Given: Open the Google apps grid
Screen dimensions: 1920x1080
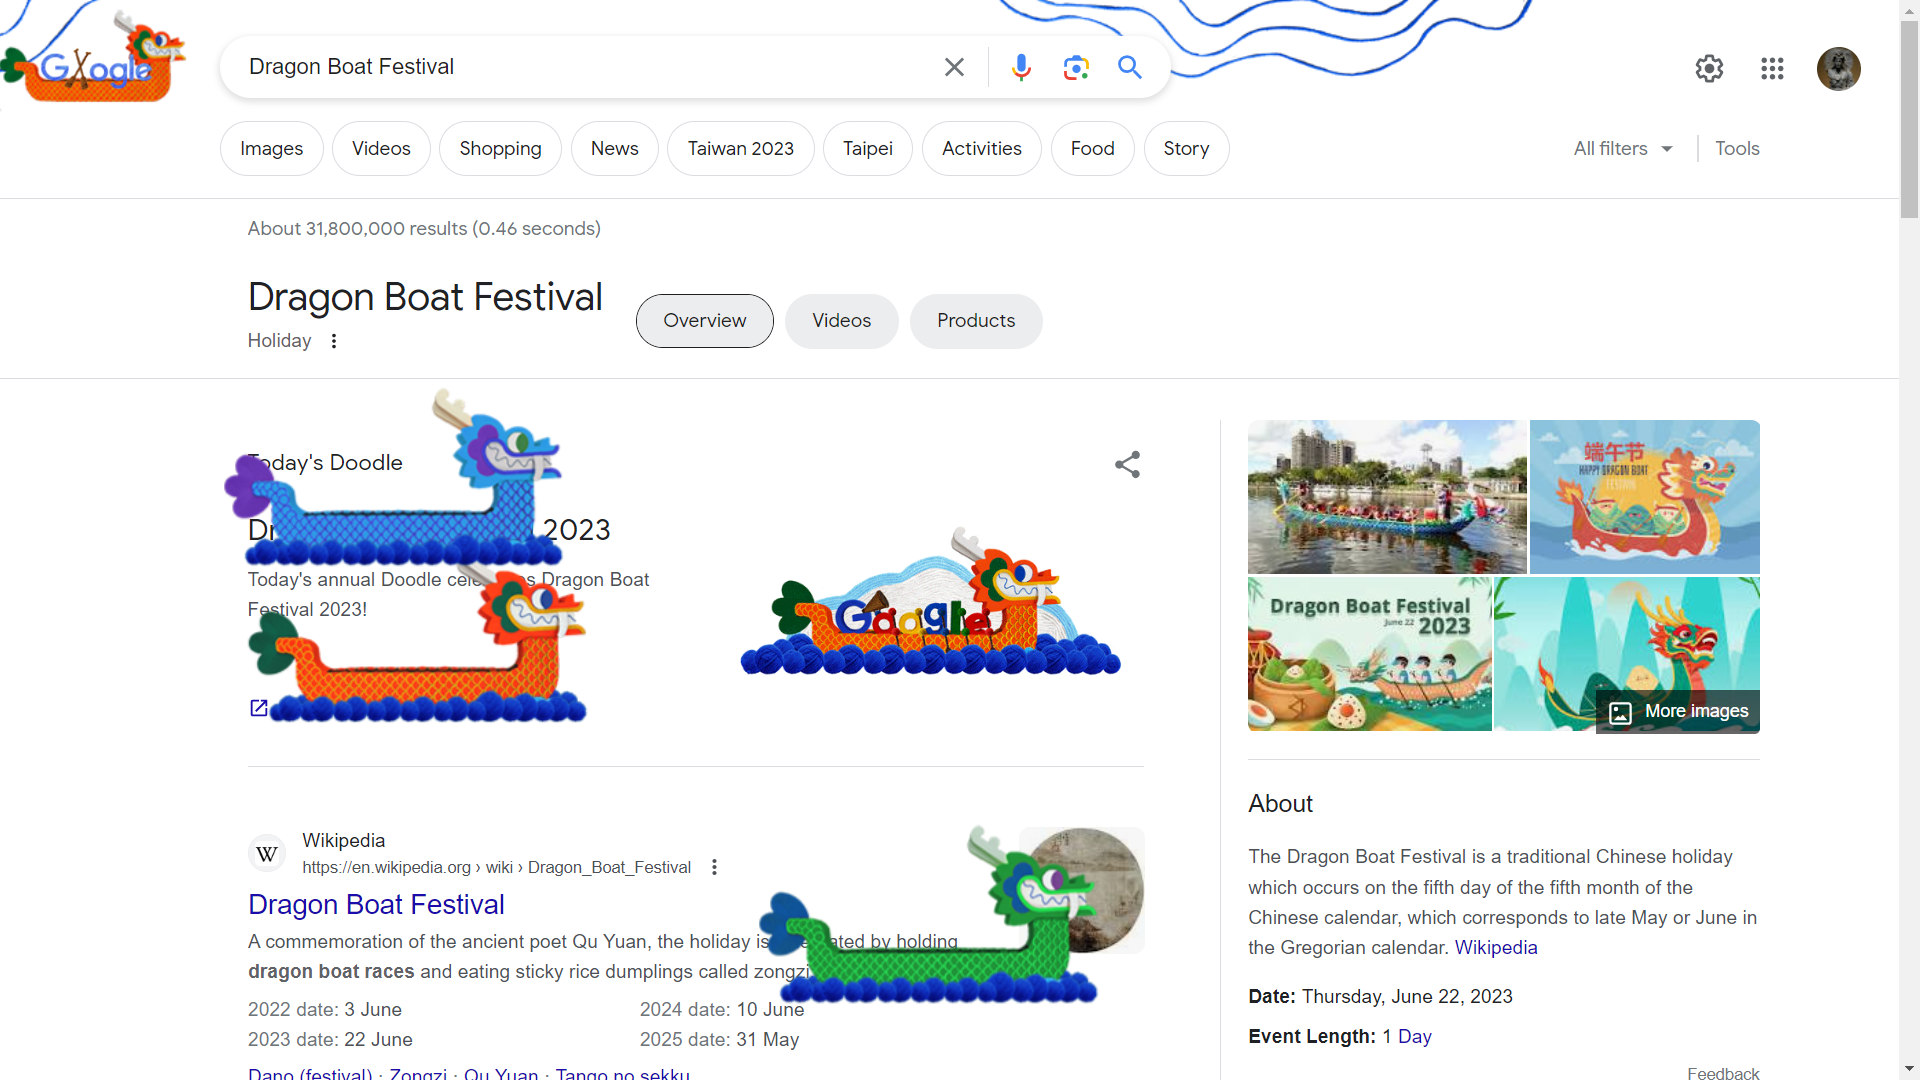Looking at the screenshot, I should [x=1772, y=68].
